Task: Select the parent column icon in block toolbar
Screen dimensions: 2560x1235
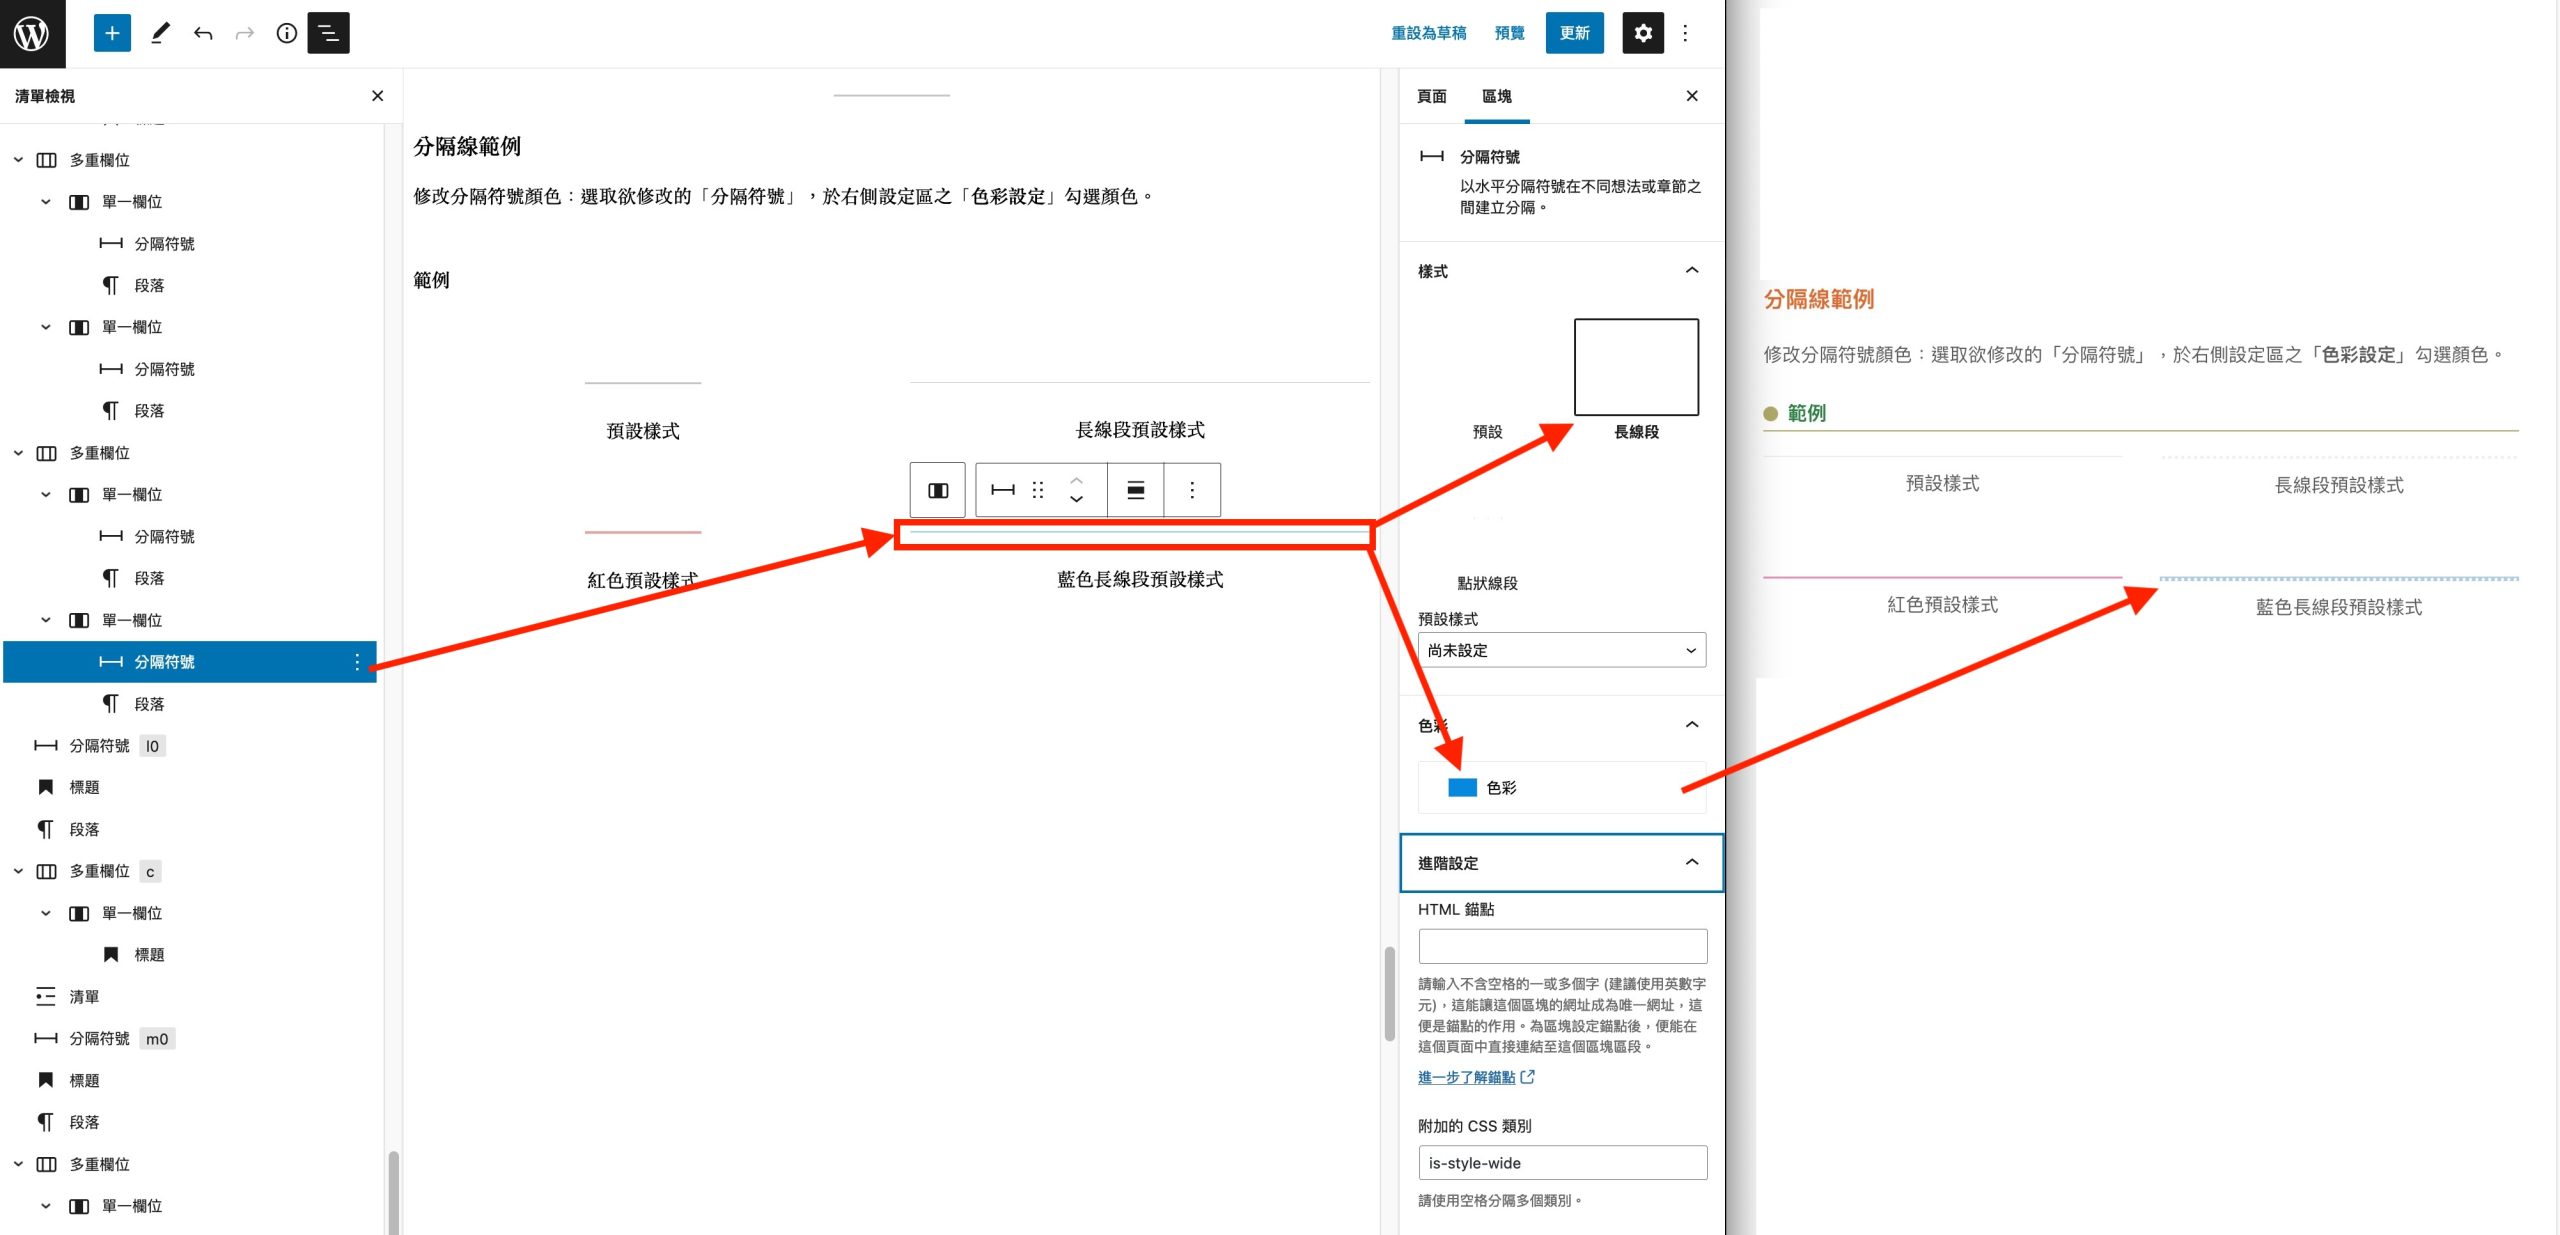Action: (938, 490)
